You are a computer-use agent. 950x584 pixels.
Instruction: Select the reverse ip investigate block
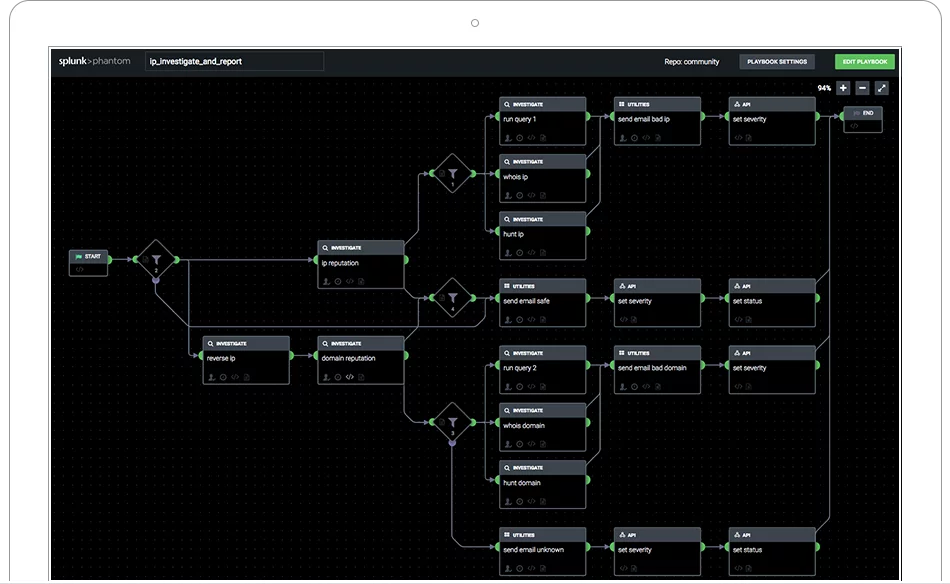[x=247, y=359]
